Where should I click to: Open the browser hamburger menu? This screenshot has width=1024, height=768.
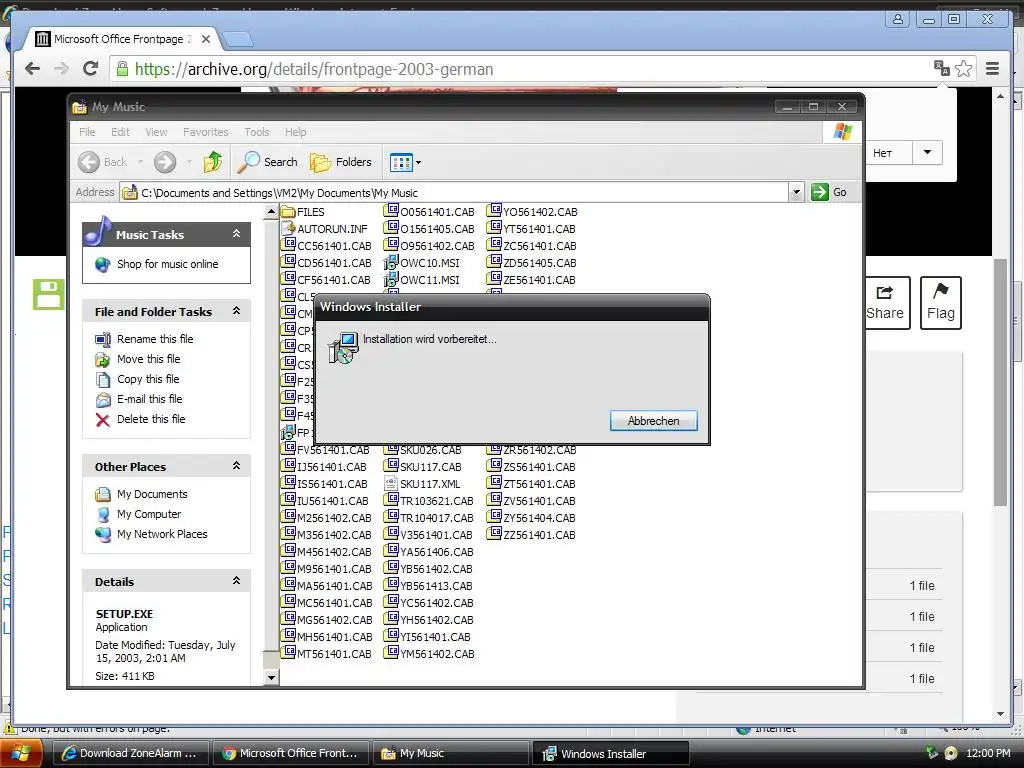tap(992, 69)
